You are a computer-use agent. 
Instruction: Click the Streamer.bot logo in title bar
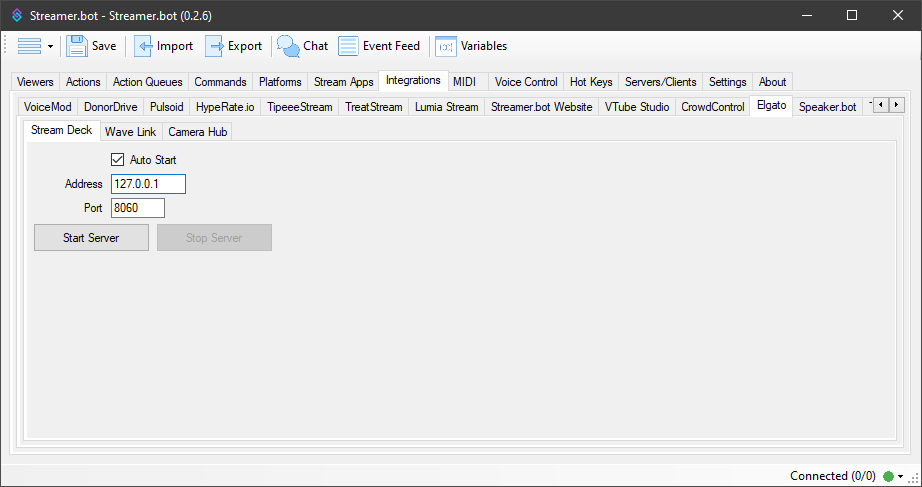point(17,15)
